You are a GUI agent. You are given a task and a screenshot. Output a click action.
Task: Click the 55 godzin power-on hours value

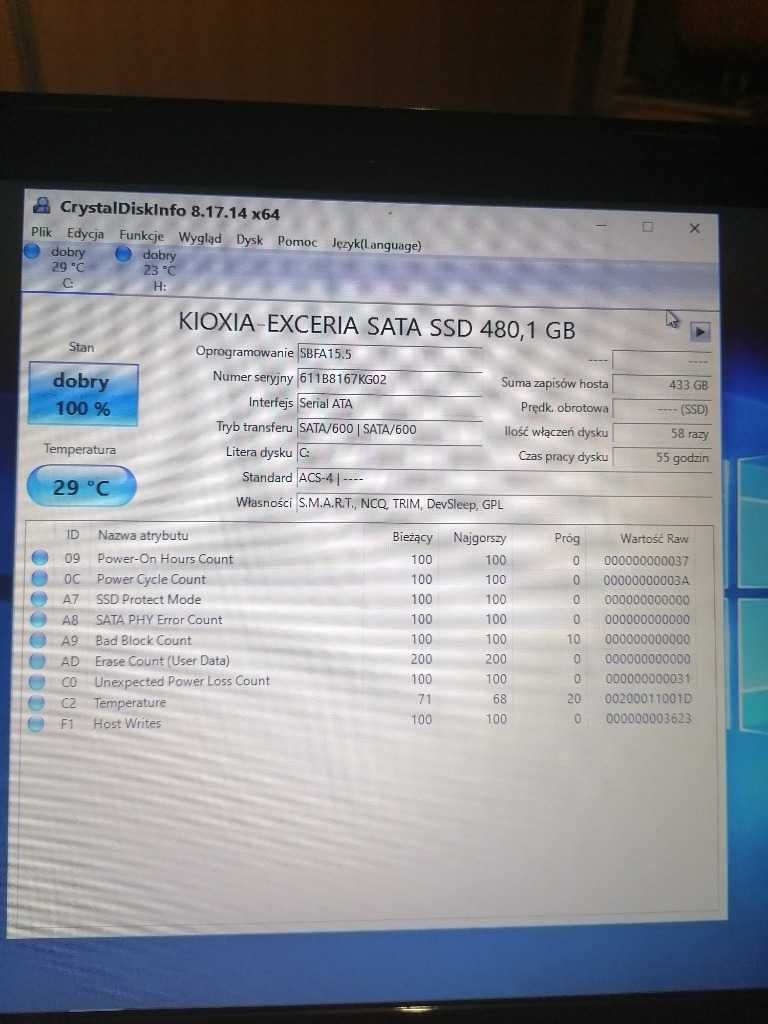click(662, 458)
